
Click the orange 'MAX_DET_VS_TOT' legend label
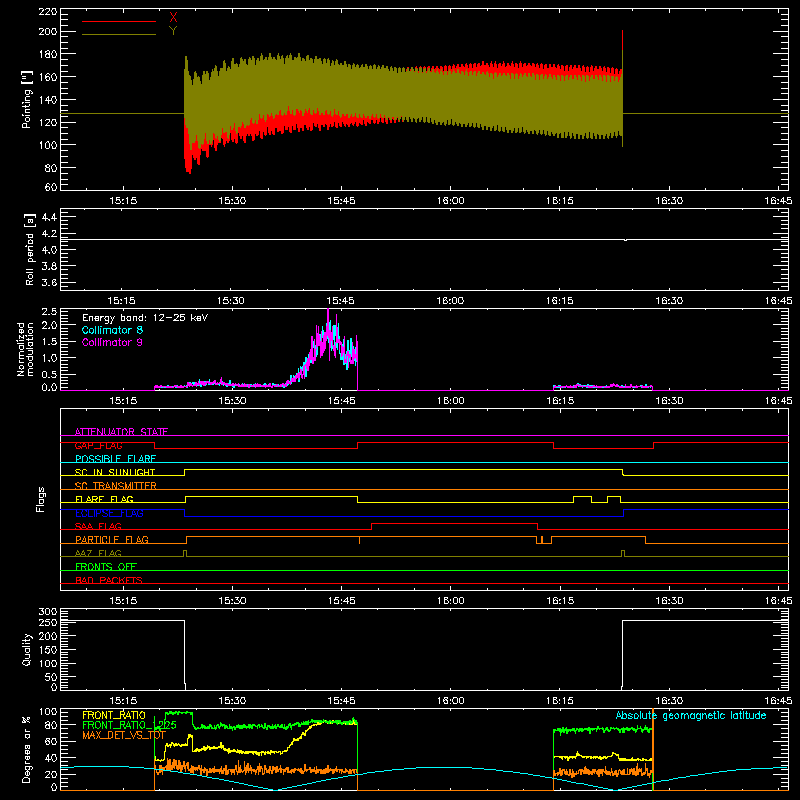(124, 735)
